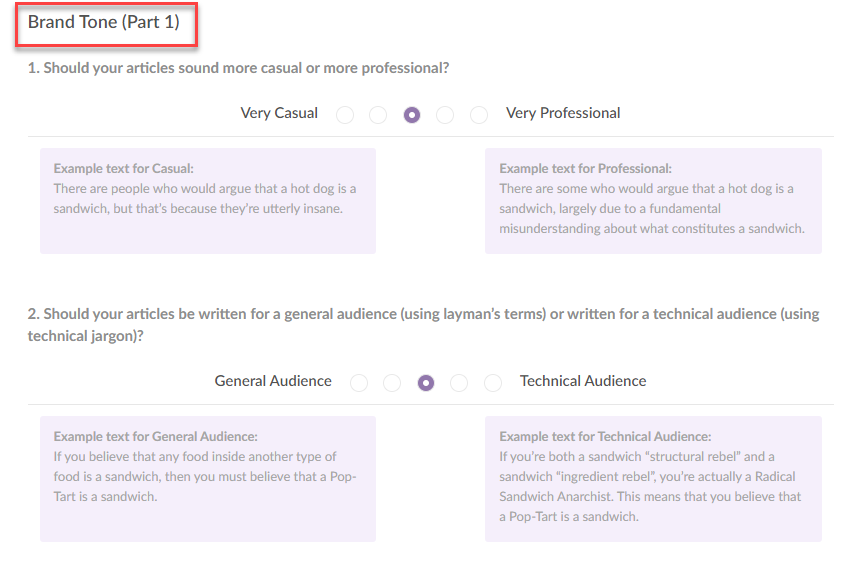Select the first radio next to Very Casual
Image resolution: width=848 pixels, height=568 pixels.
point(345,115)
